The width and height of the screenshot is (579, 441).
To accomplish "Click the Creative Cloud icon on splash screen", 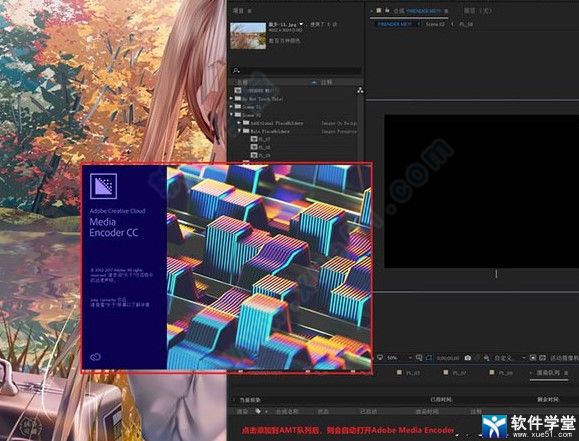I will [x=96, y=357].
